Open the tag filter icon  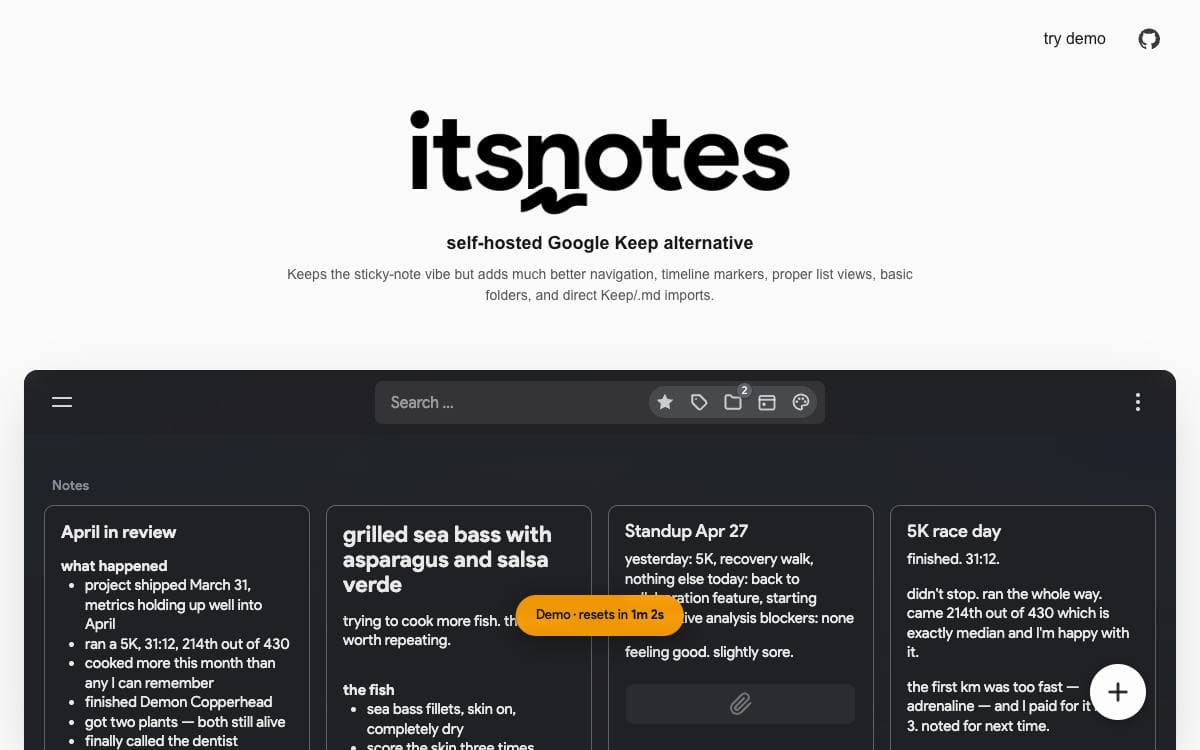point(699,402)
